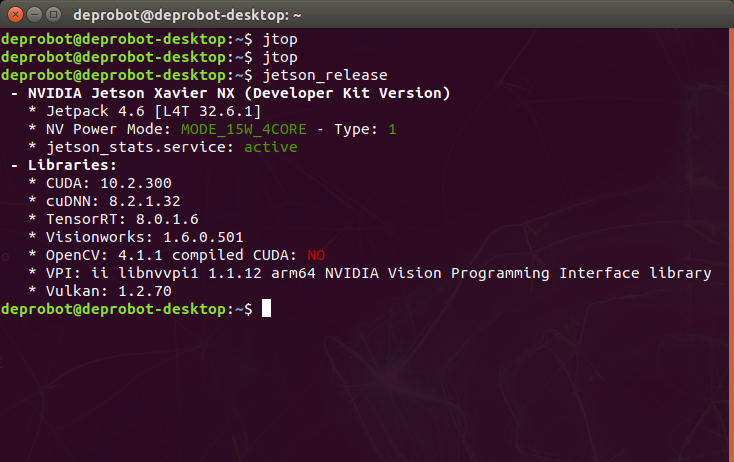Click the window title 'deprobot@deprobot-desktop: ~'
This screenshot has width=734, height=462.
pos(187,15)
